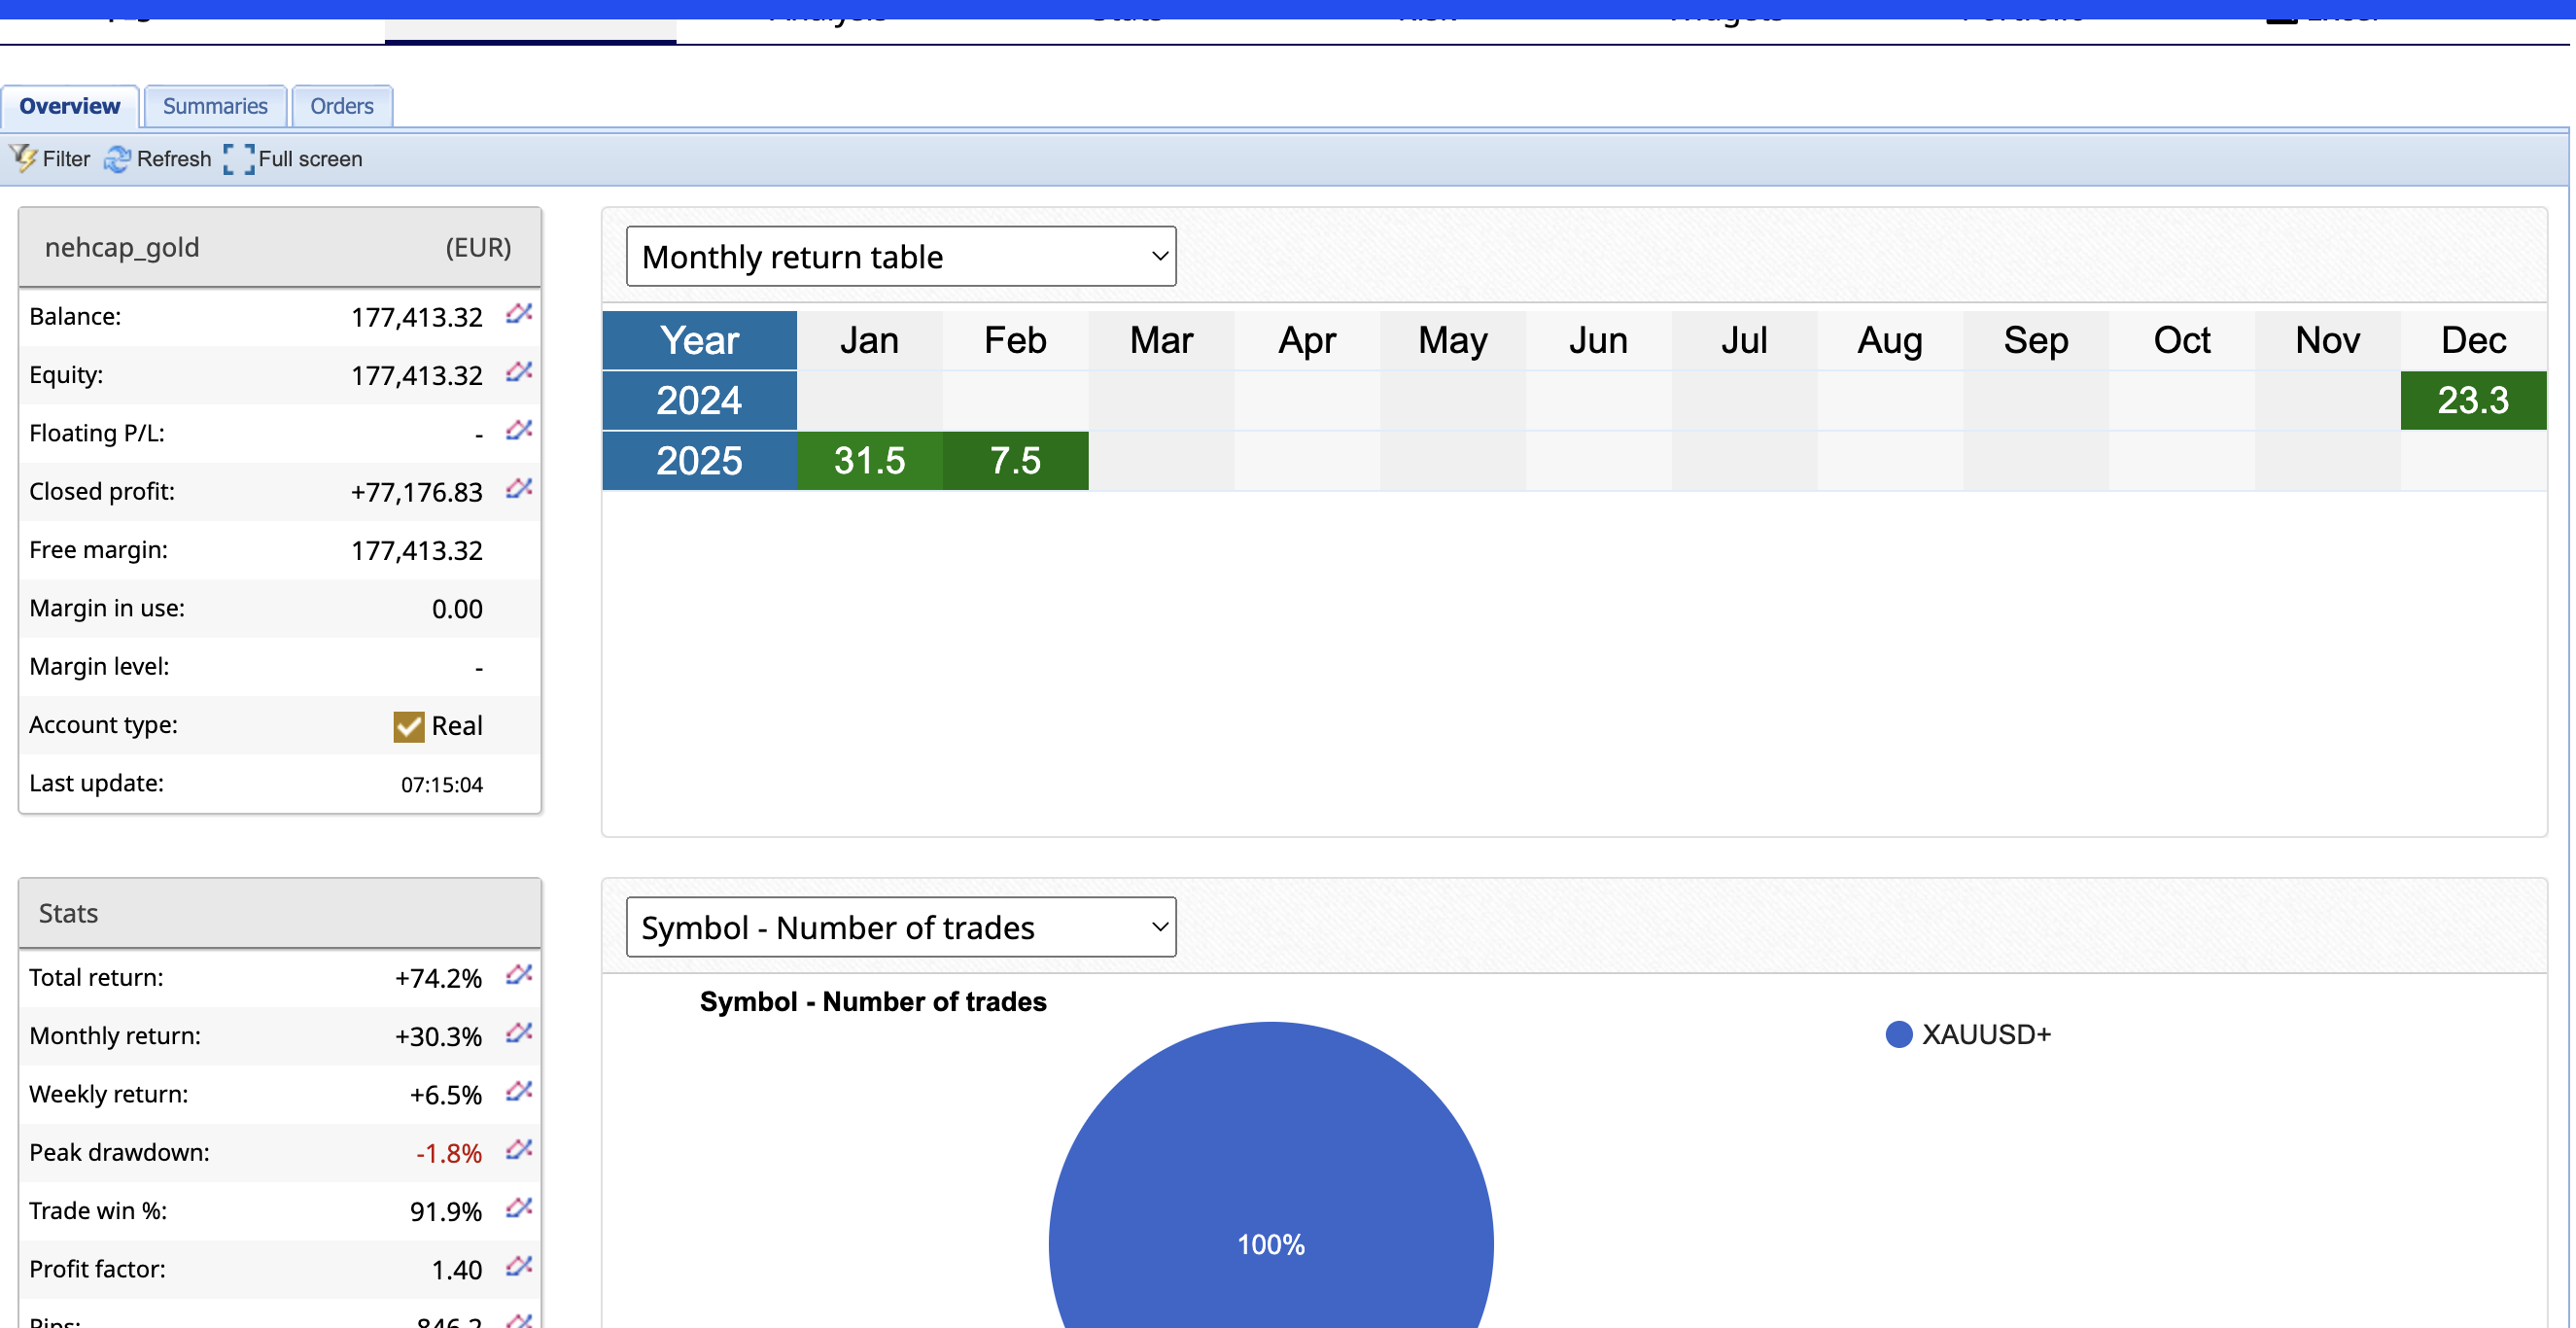Click chart icon beside Balance value
Viewport: 2576px width, 1328px height.
click(518, 314)
